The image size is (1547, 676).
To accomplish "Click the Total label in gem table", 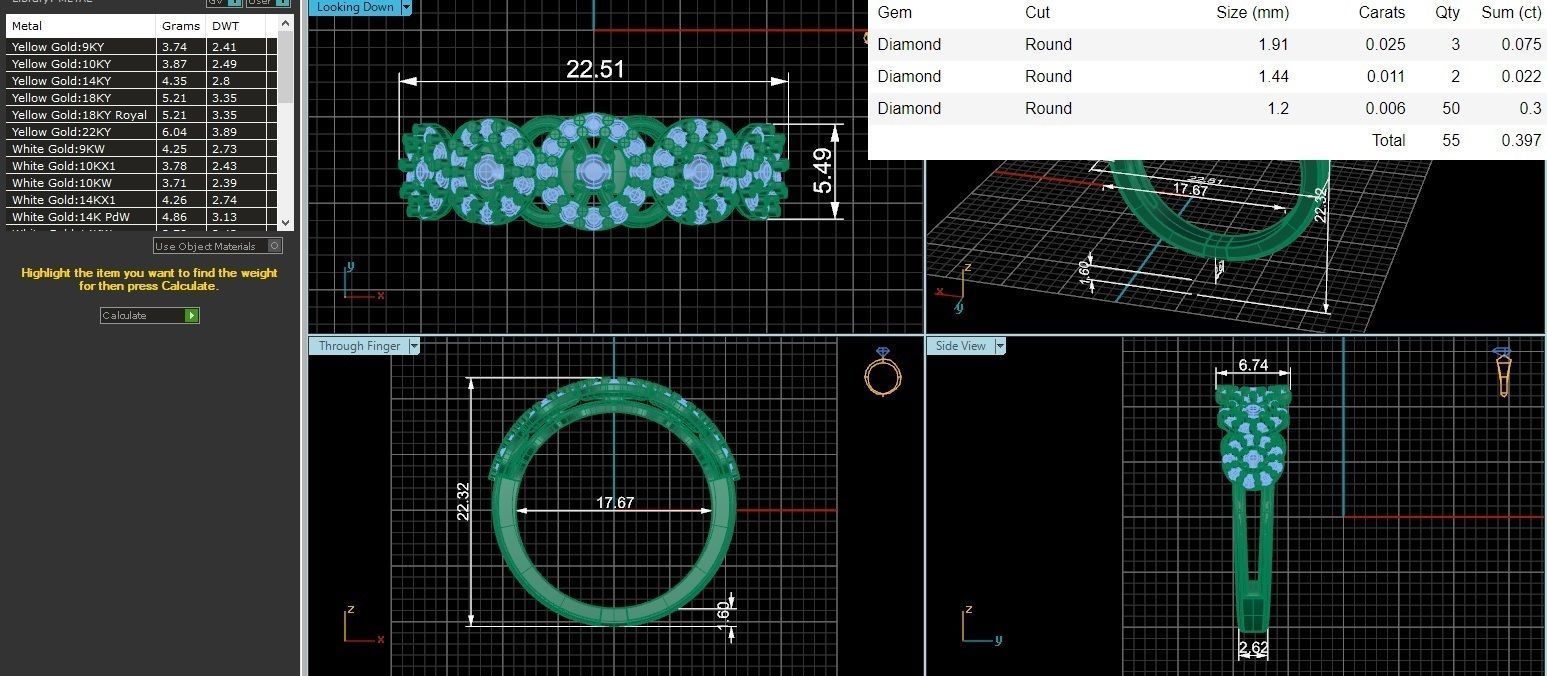I will coord(1388,140).
